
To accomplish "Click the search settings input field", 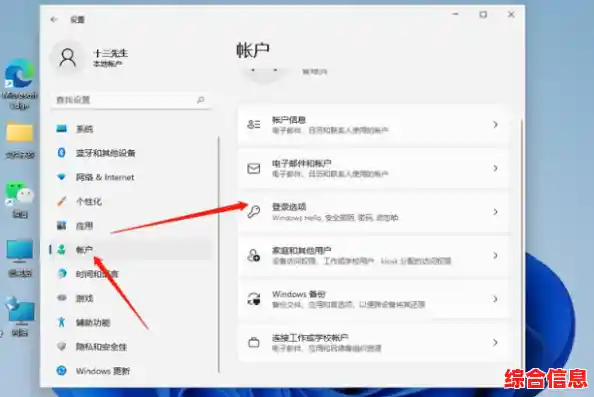I will 131,100.
